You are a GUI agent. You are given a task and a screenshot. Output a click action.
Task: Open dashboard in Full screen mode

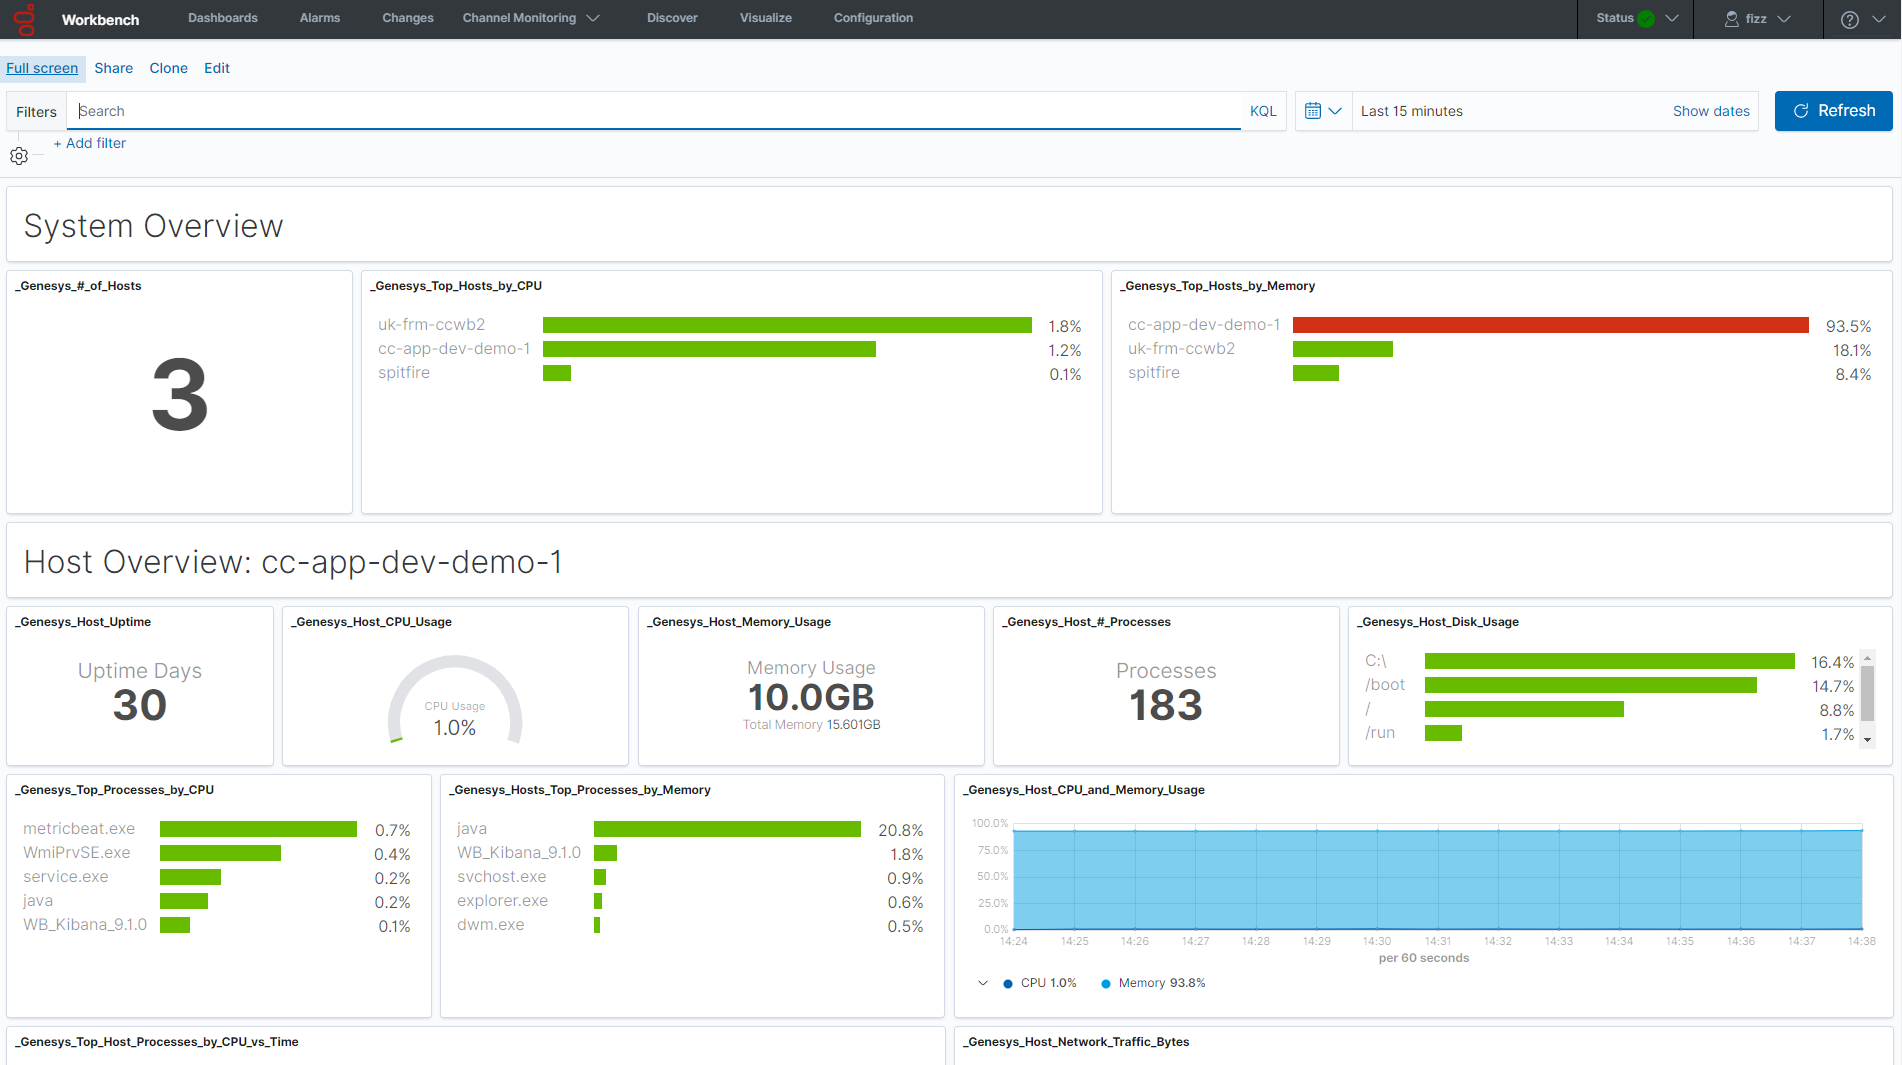tap(42, 68)
